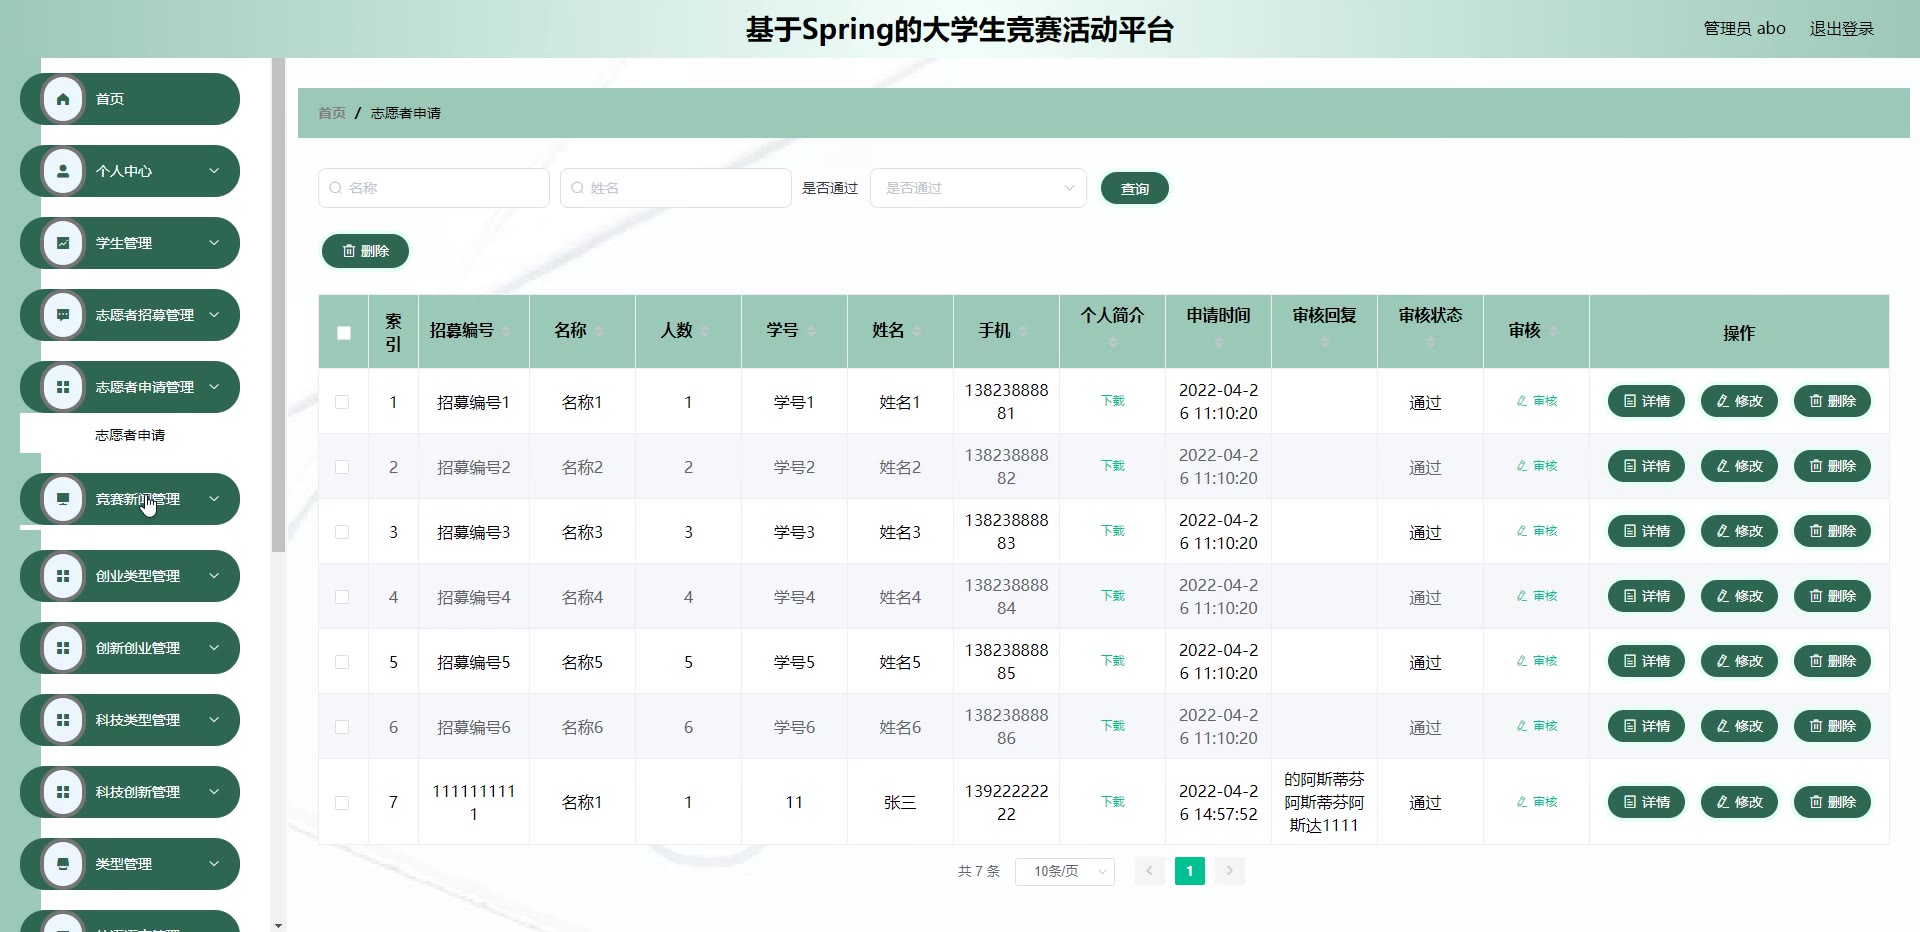Check the row 招募编号1 checkbox
The image size is (1920, 932).
(342, 402)
